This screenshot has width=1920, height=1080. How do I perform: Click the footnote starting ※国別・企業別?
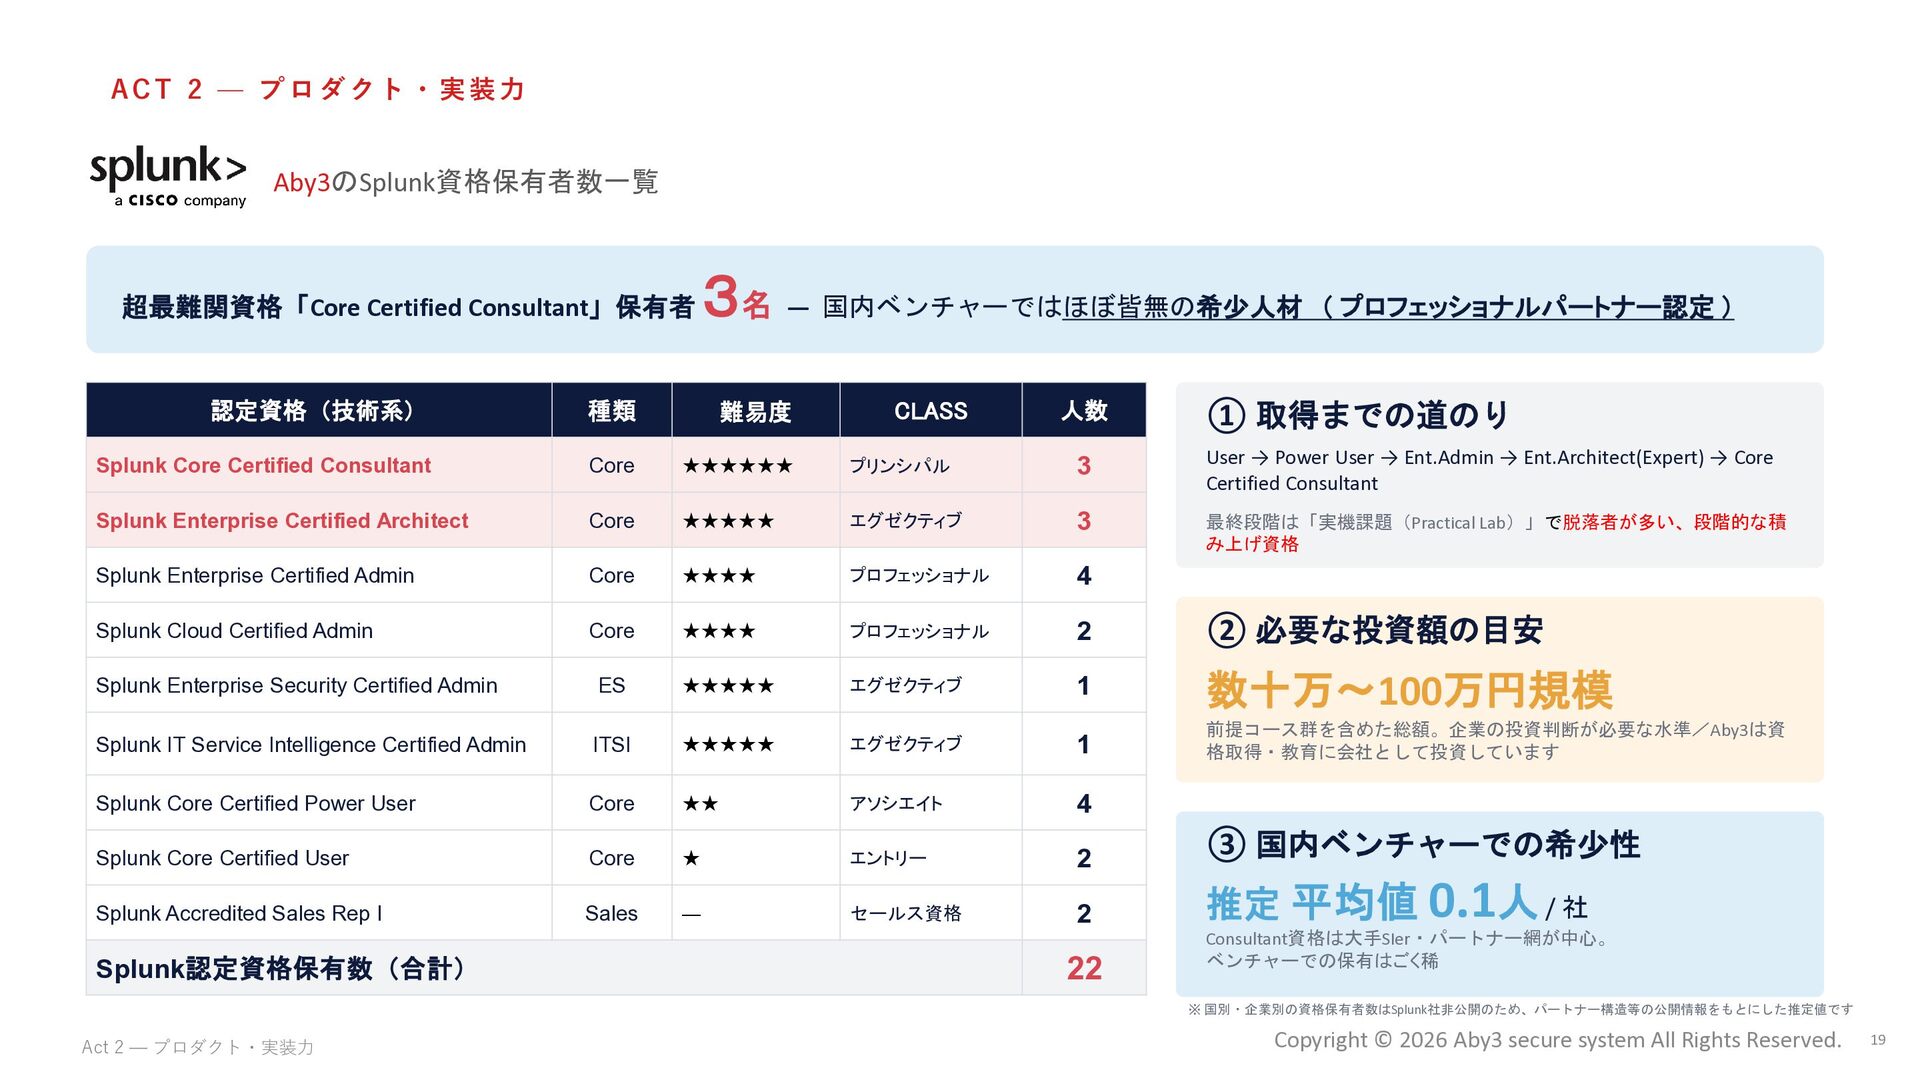coord(1520,1010)
